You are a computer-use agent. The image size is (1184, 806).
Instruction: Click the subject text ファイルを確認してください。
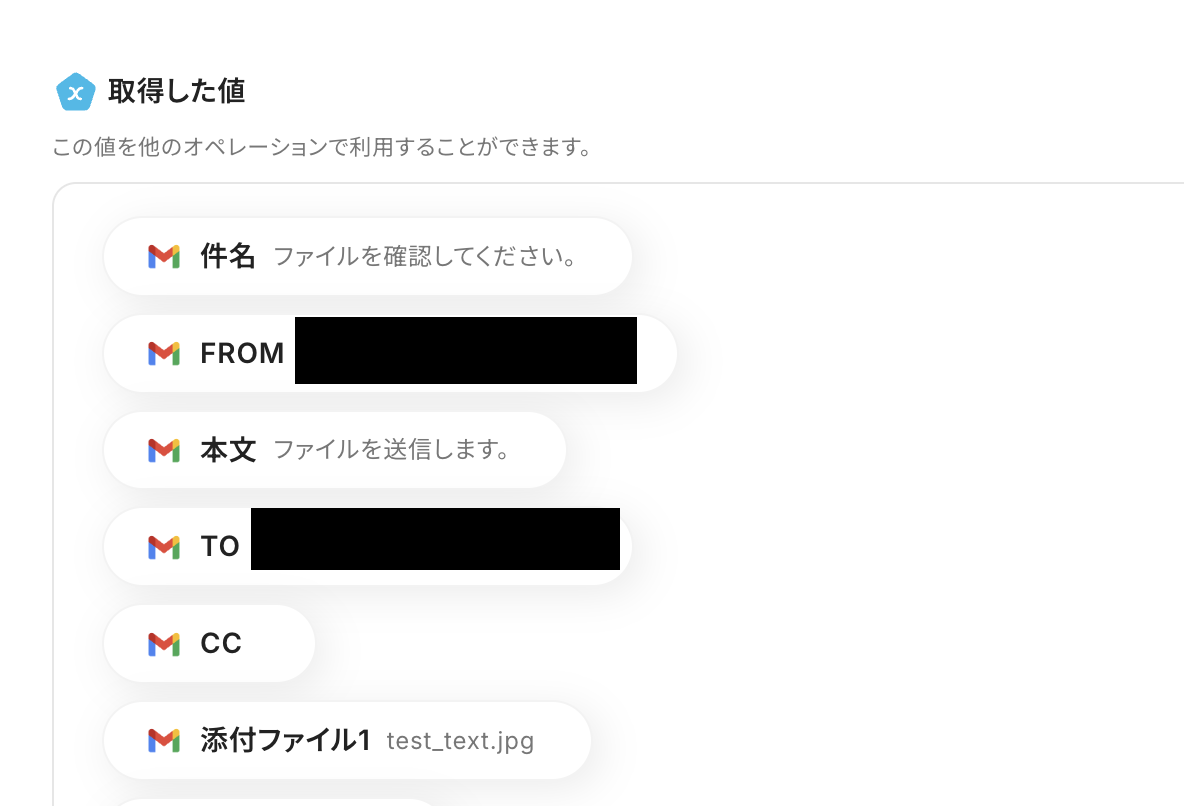(426, 257)
